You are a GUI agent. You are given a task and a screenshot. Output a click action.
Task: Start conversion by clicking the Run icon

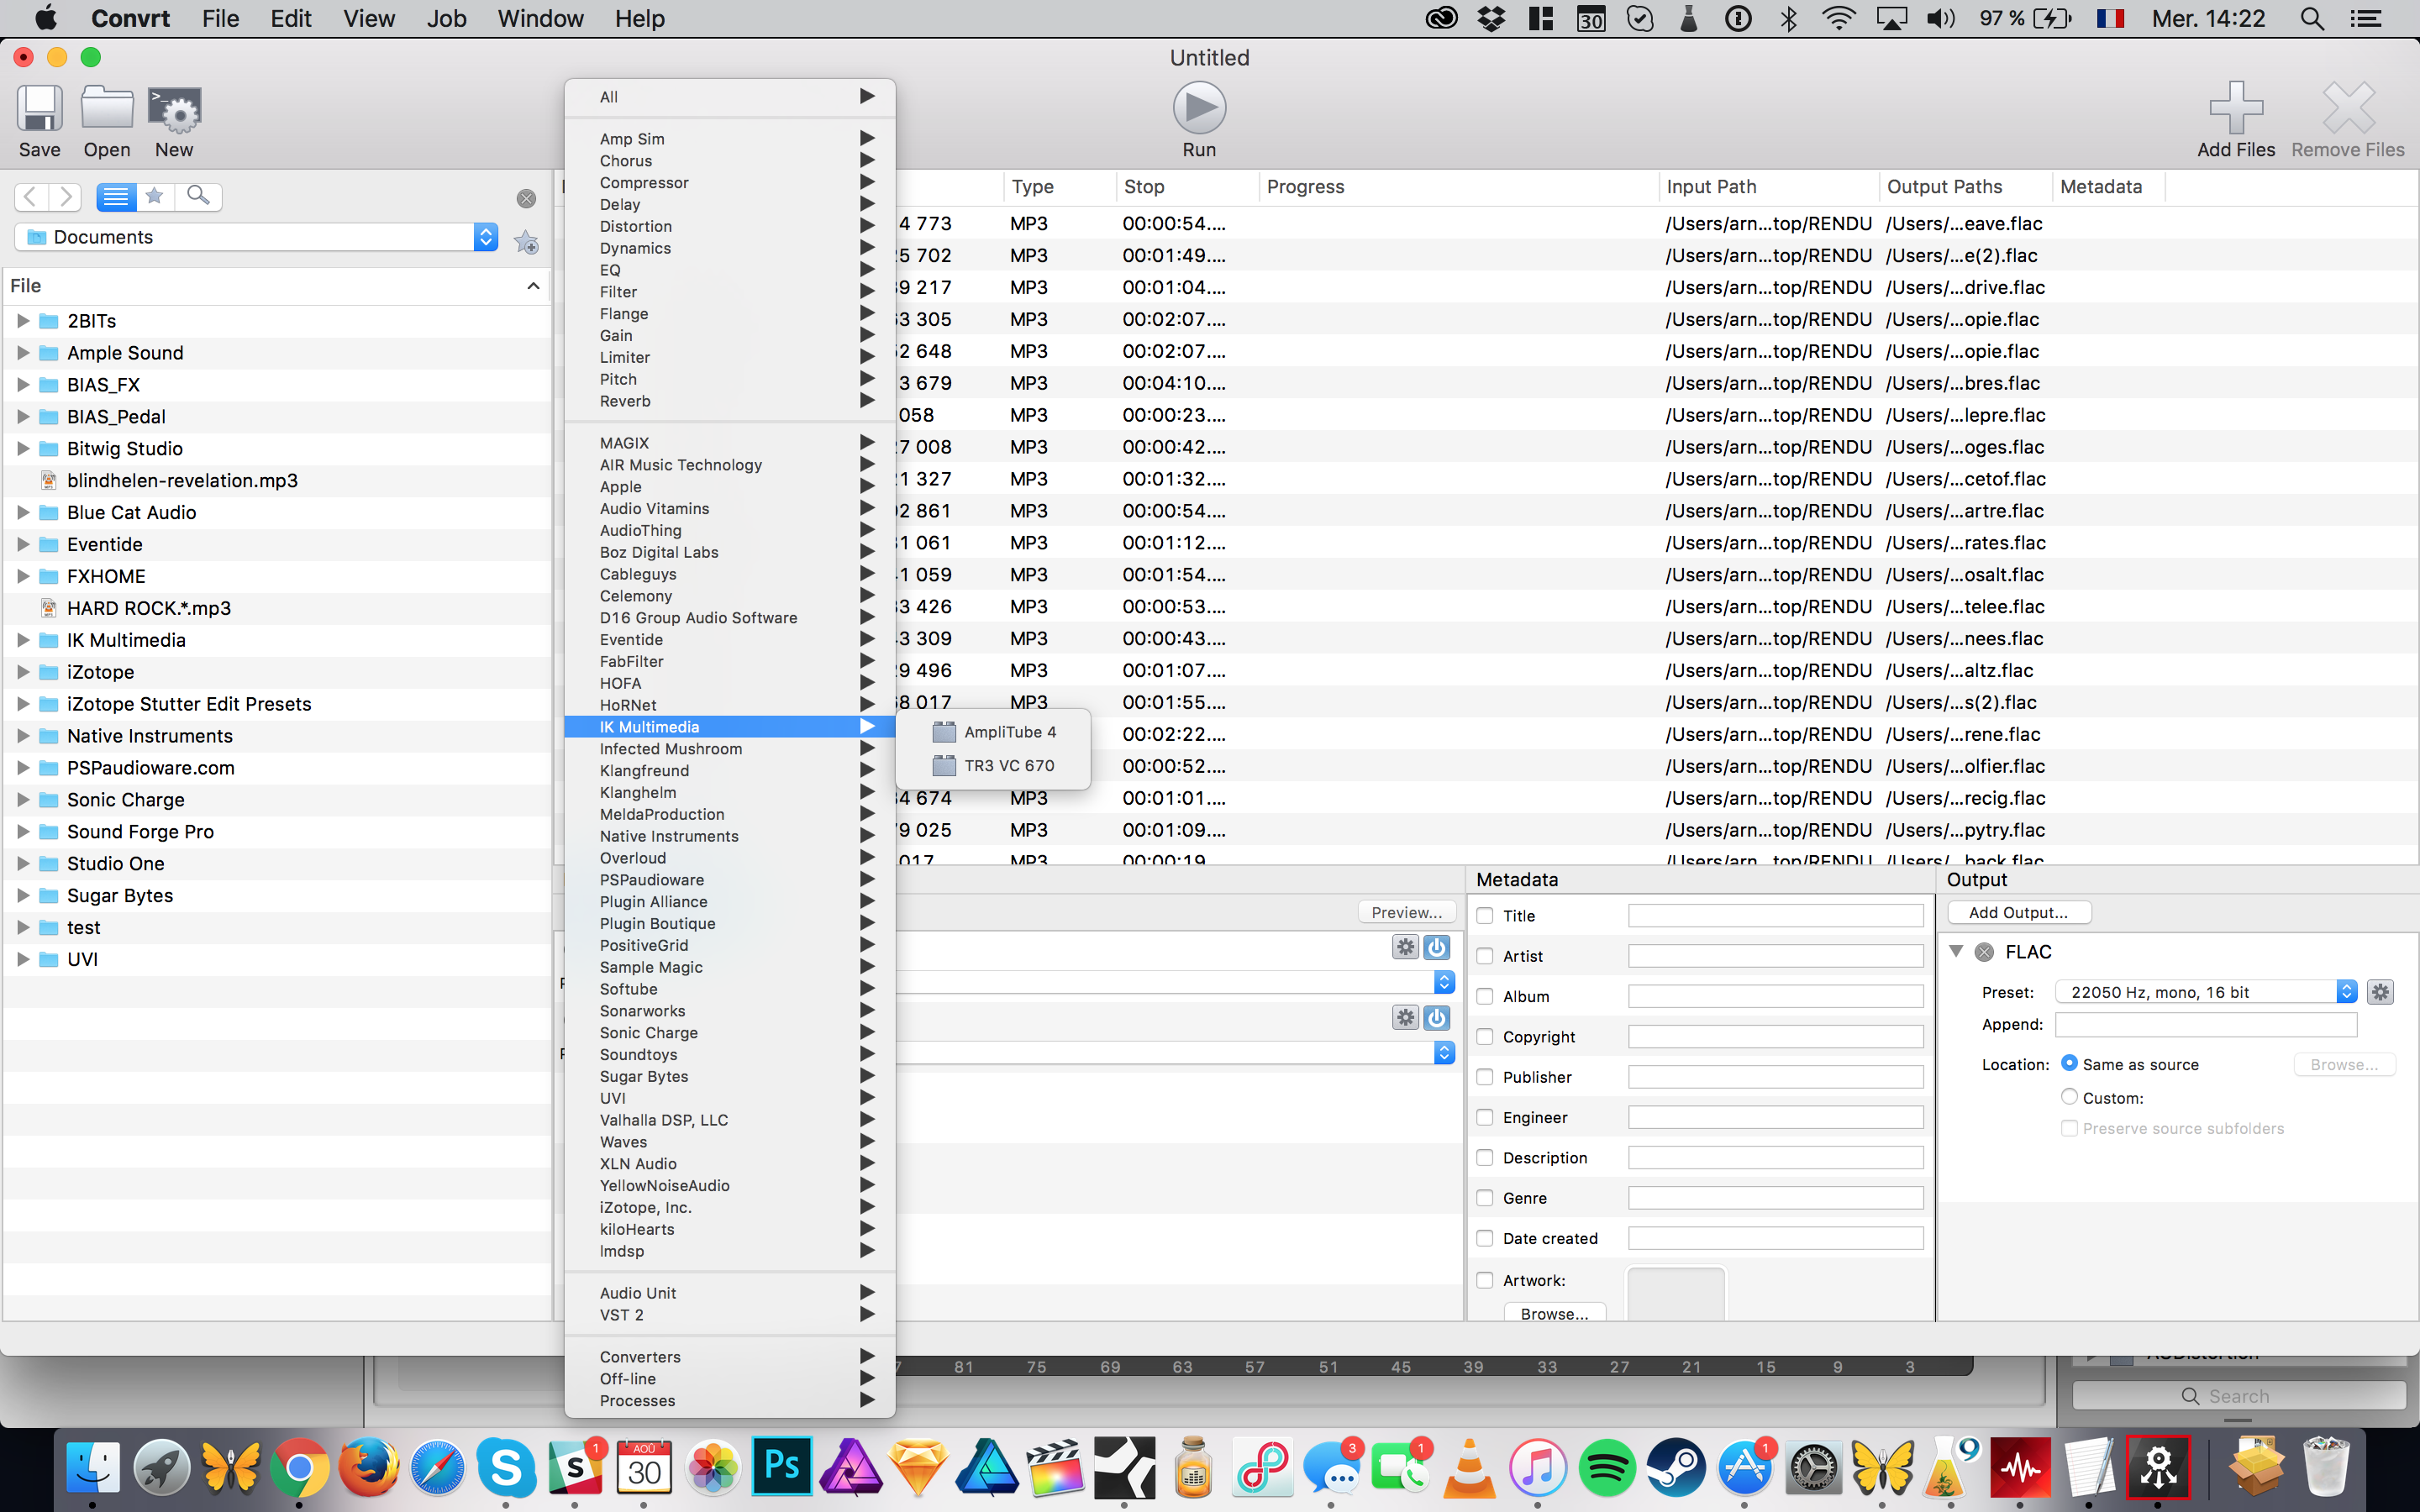pyautogui.click(x=1197, y=107)
